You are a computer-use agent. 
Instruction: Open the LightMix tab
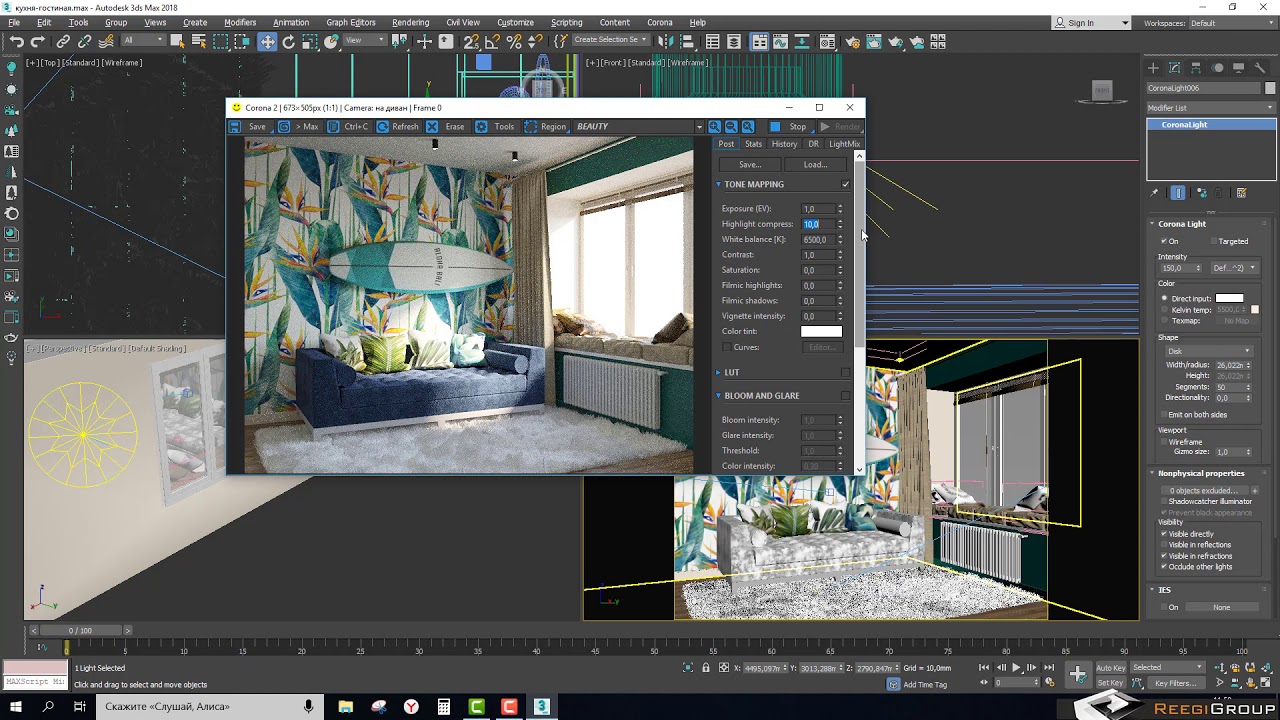pos(844,144)
